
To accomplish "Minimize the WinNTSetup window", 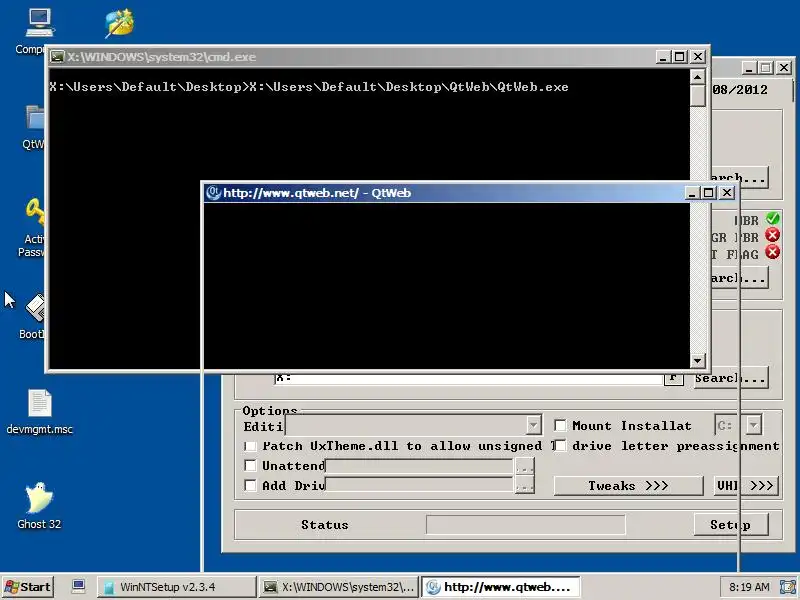I will click(748, 67).
